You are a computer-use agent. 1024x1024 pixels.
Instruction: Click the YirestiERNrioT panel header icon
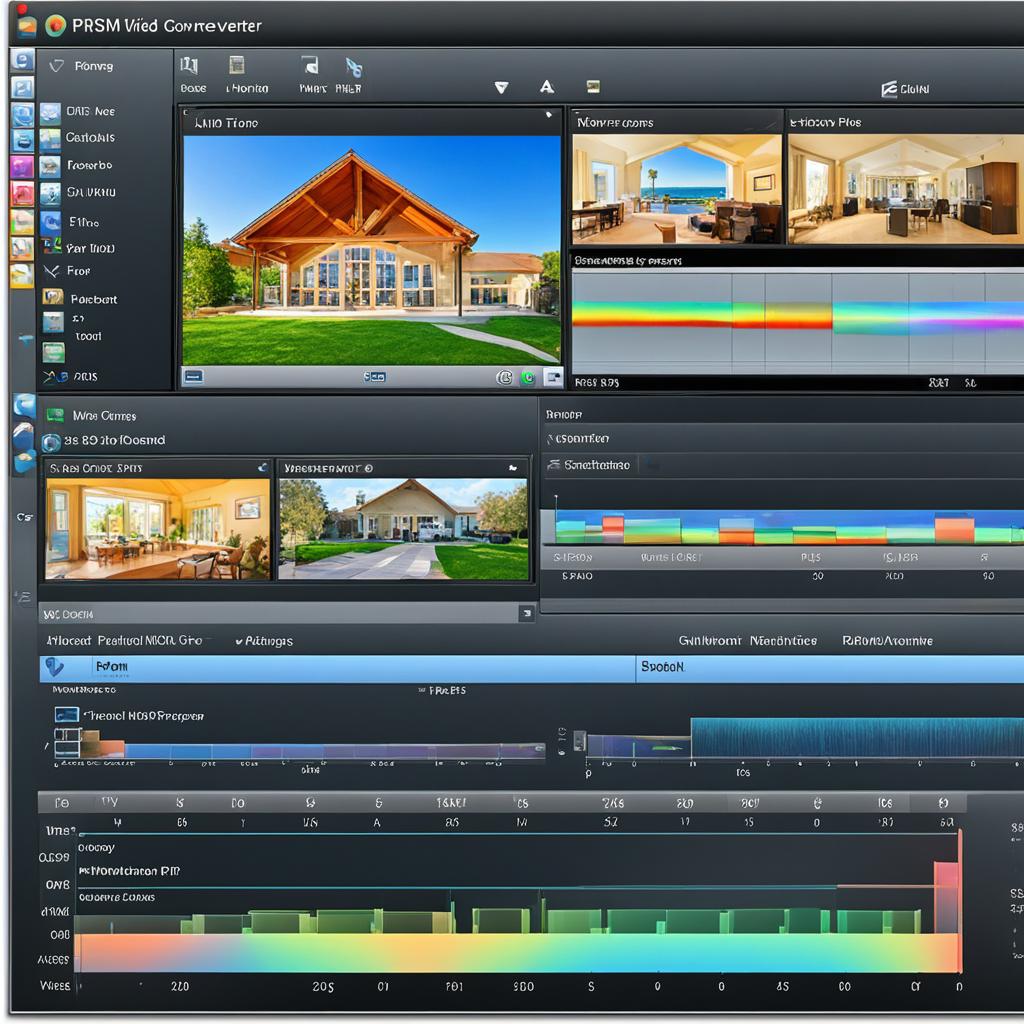[x=513, y=468]
